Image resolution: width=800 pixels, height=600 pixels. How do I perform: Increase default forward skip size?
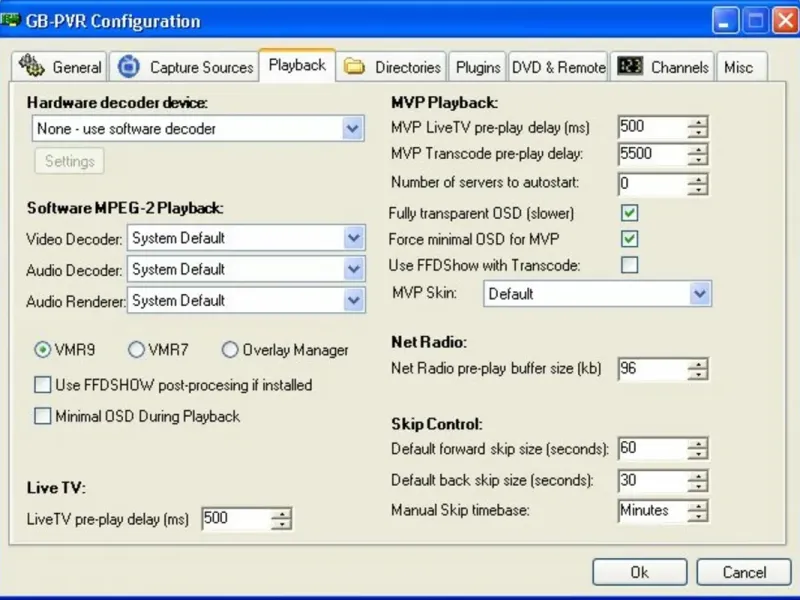coord(697,444)
